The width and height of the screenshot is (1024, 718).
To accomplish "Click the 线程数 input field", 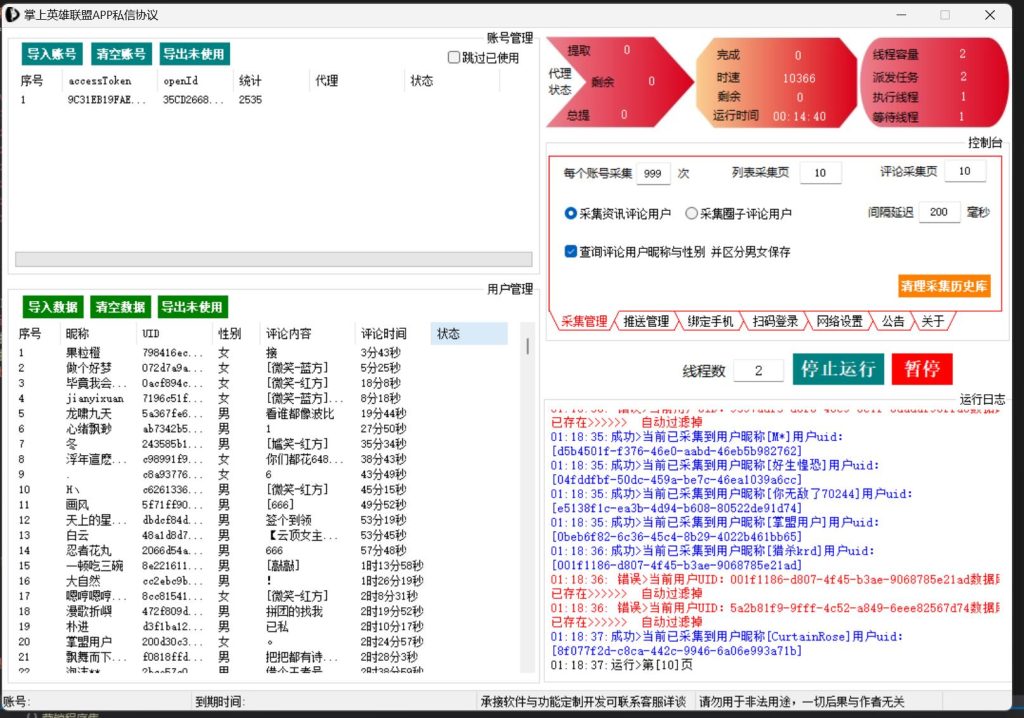I will 758,371.
